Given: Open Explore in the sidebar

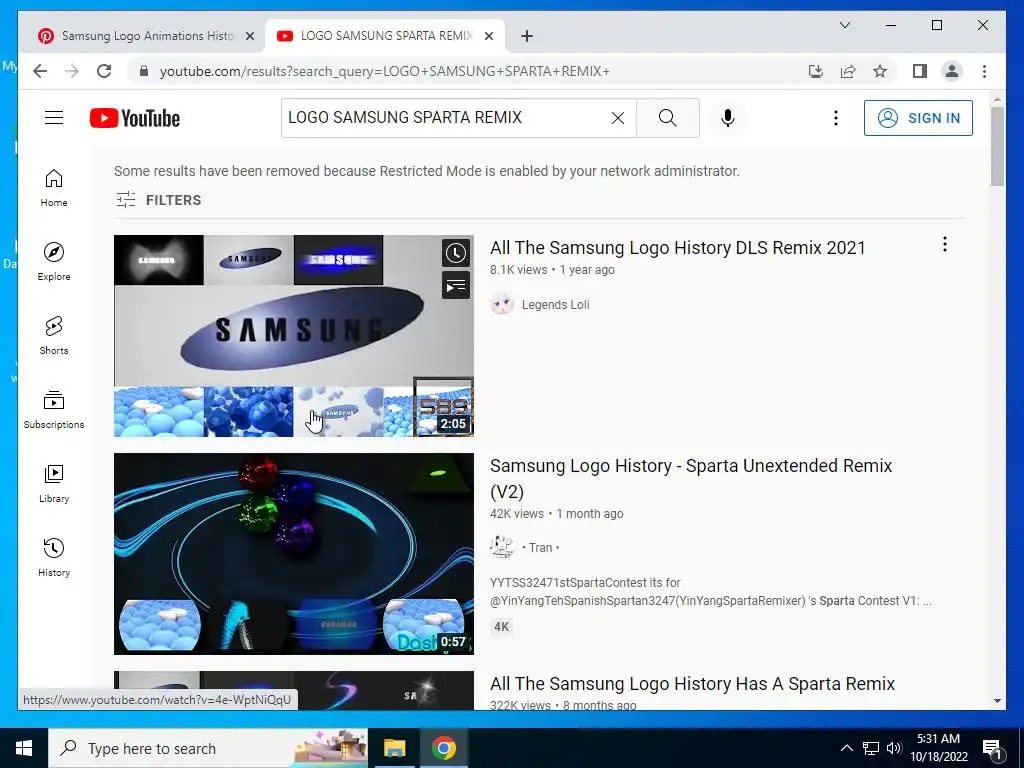Looking at the screenshot, I should pyautogui.click(x=54, y=261).
